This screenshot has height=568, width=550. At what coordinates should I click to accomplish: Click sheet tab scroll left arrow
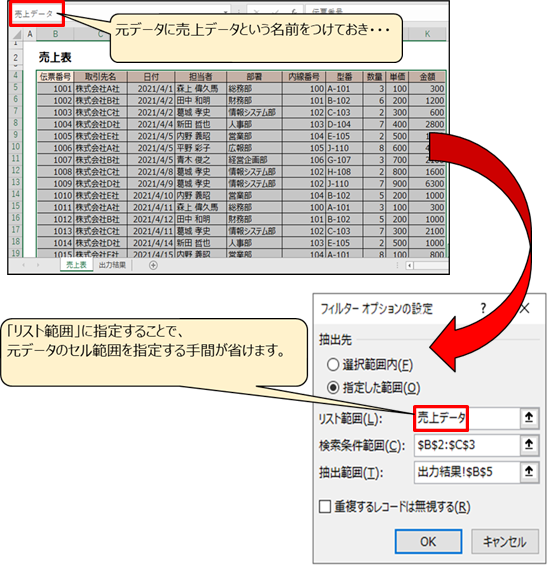coord(24,265)
